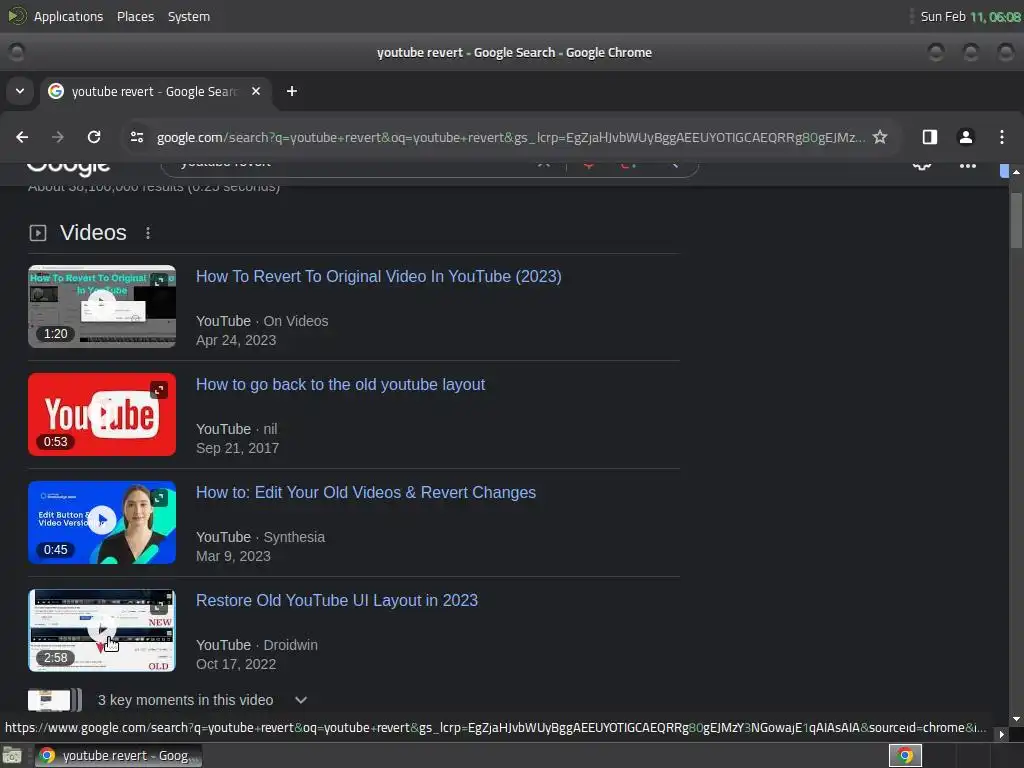Click the page vertical scrollbar thumb
The height and width of the screenshot is (768, 1024).
(1016, 220)
